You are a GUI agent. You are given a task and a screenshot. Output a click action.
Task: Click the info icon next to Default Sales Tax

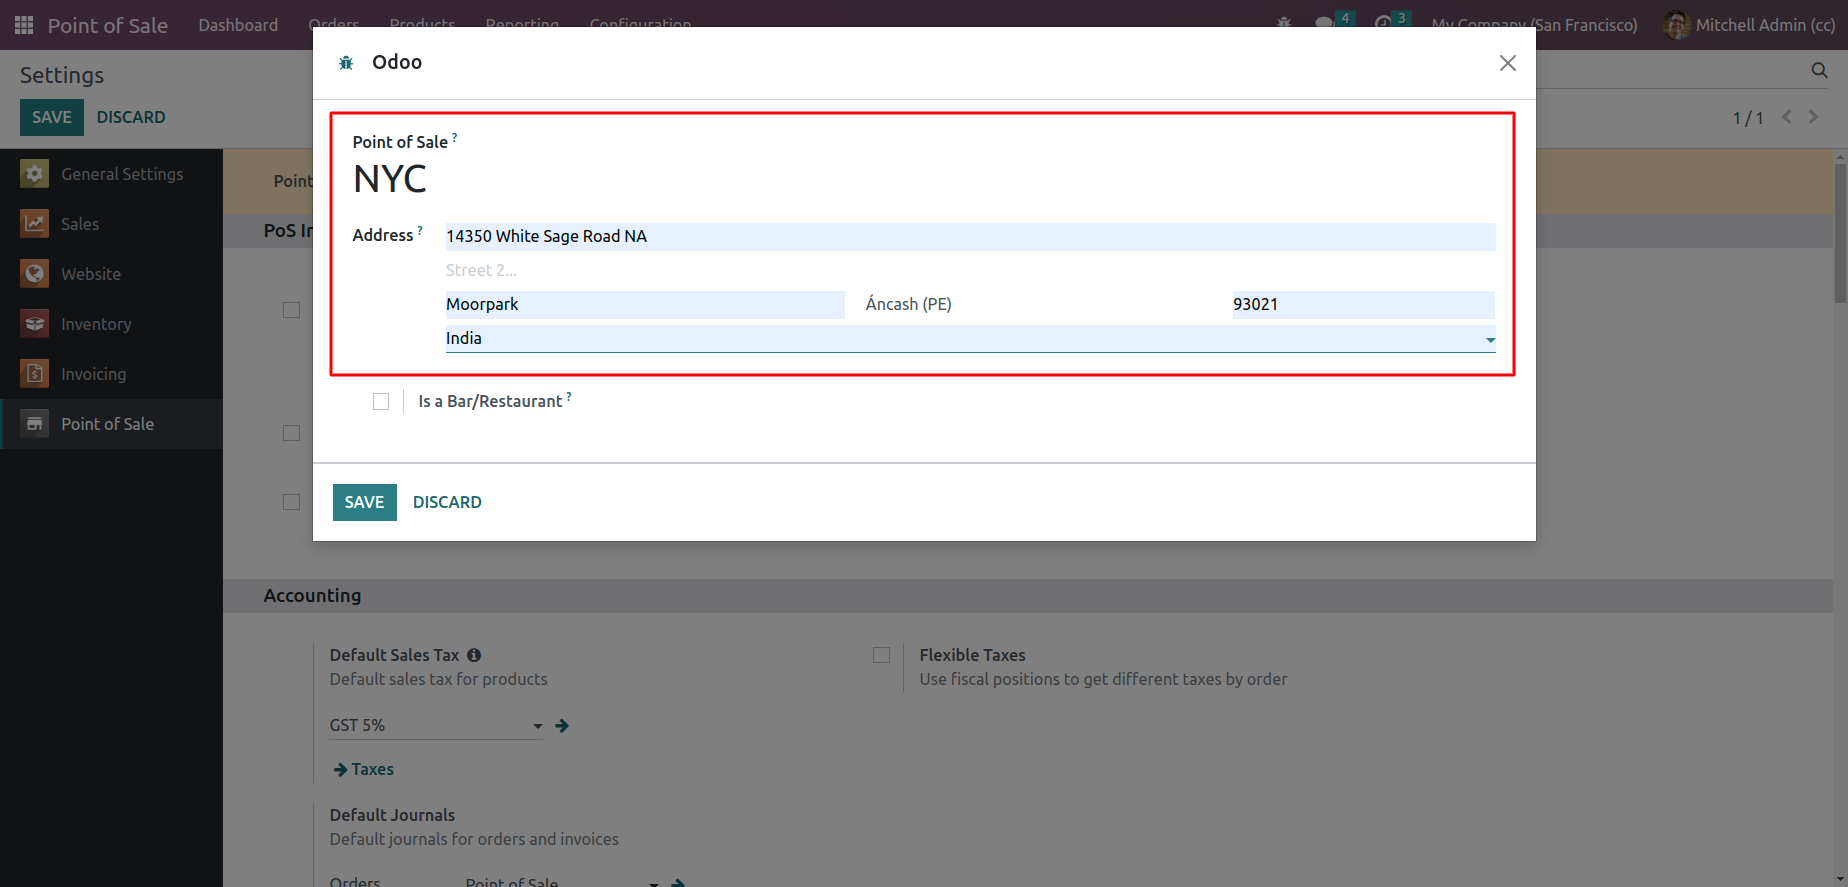pyautogui.click(x=474, y=655)
